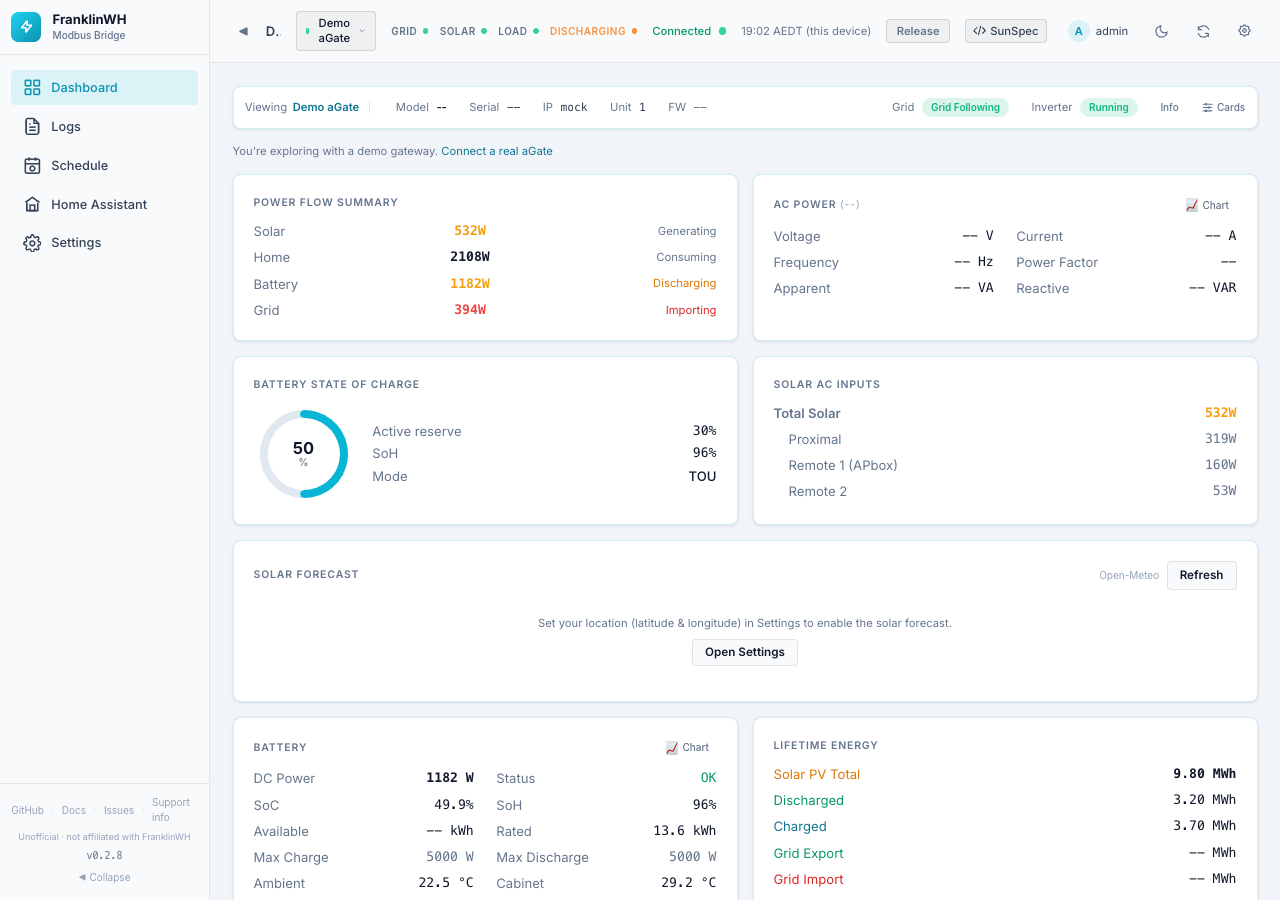Click the Running inverter status badge
The image size is (1280, 900).
click(1108, 107)
